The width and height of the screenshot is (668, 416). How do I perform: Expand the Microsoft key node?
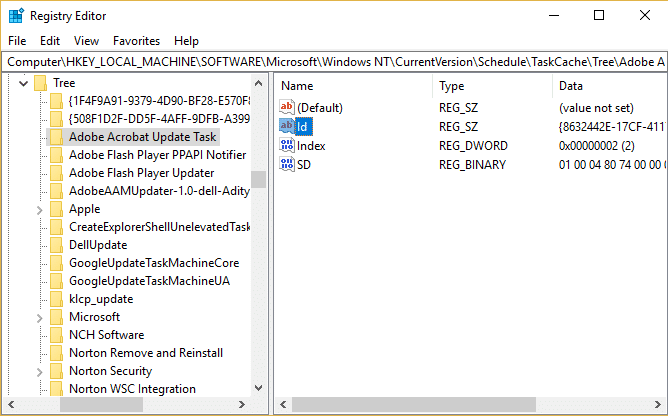click(x=38, y=317)
